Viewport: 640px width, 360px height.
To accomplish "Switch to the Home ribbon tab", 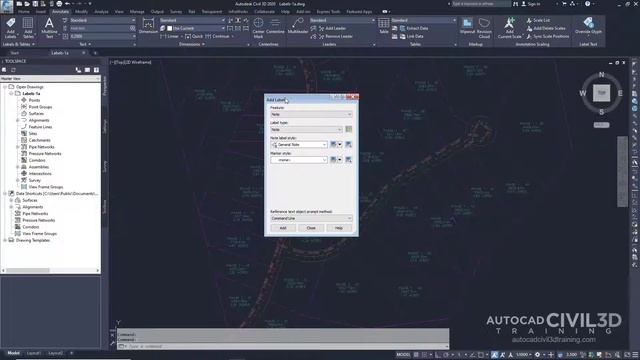I will pyautogui.click(x=23, y=12).
